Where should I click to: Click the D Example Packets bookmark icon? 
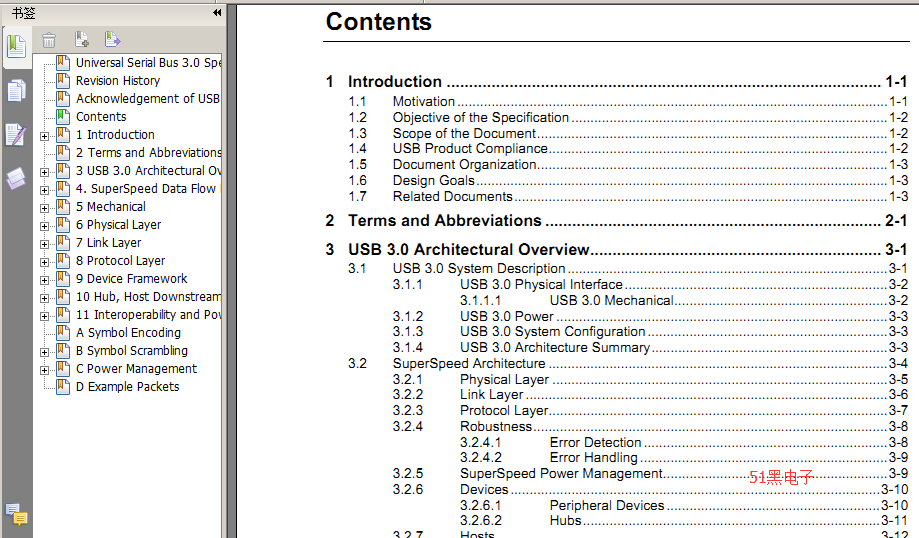click(x=63, y=387)
